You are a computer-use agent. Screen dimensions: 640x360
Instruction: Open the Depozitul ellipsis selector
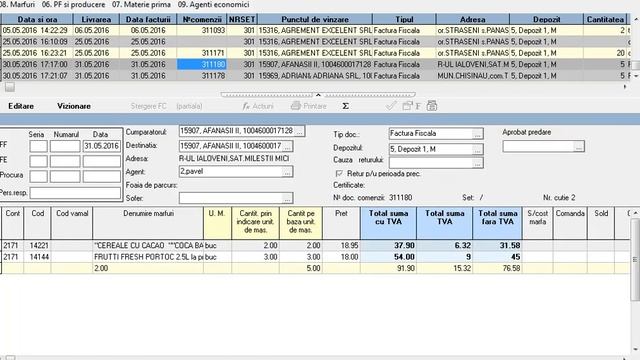[x=477, y=149]
